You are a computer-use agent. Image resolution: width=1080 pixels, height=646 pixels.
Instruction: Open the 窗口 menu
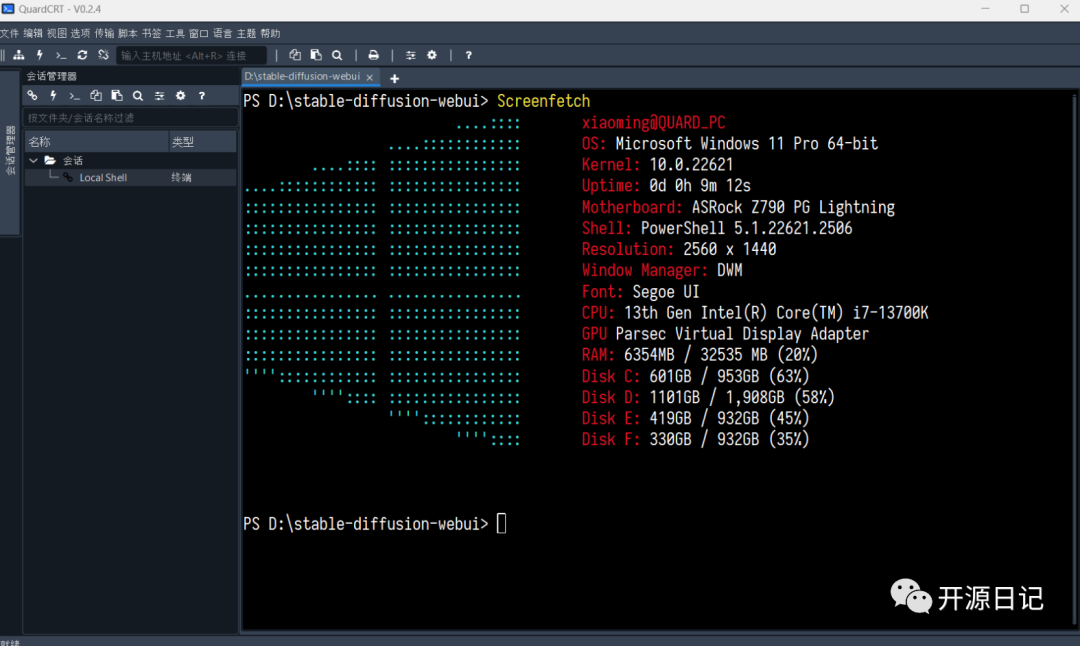[198, 33]
